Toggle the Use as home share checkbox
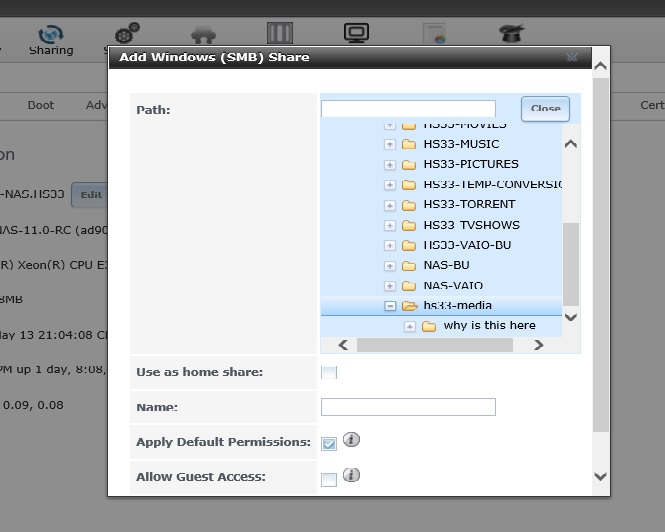This screenshot has width=665, height=532. point(329,372)
